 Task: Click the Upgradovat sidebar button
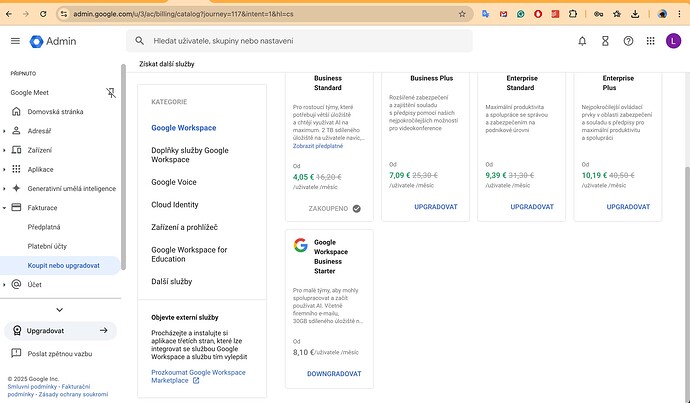tap(60, 331)
